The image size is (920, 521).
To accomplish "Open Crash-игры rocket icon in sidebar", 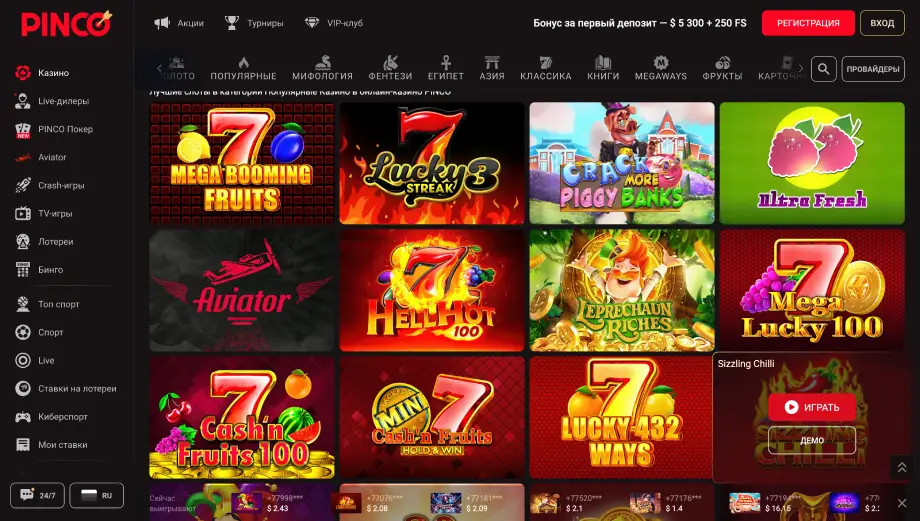I will point(23,185).
